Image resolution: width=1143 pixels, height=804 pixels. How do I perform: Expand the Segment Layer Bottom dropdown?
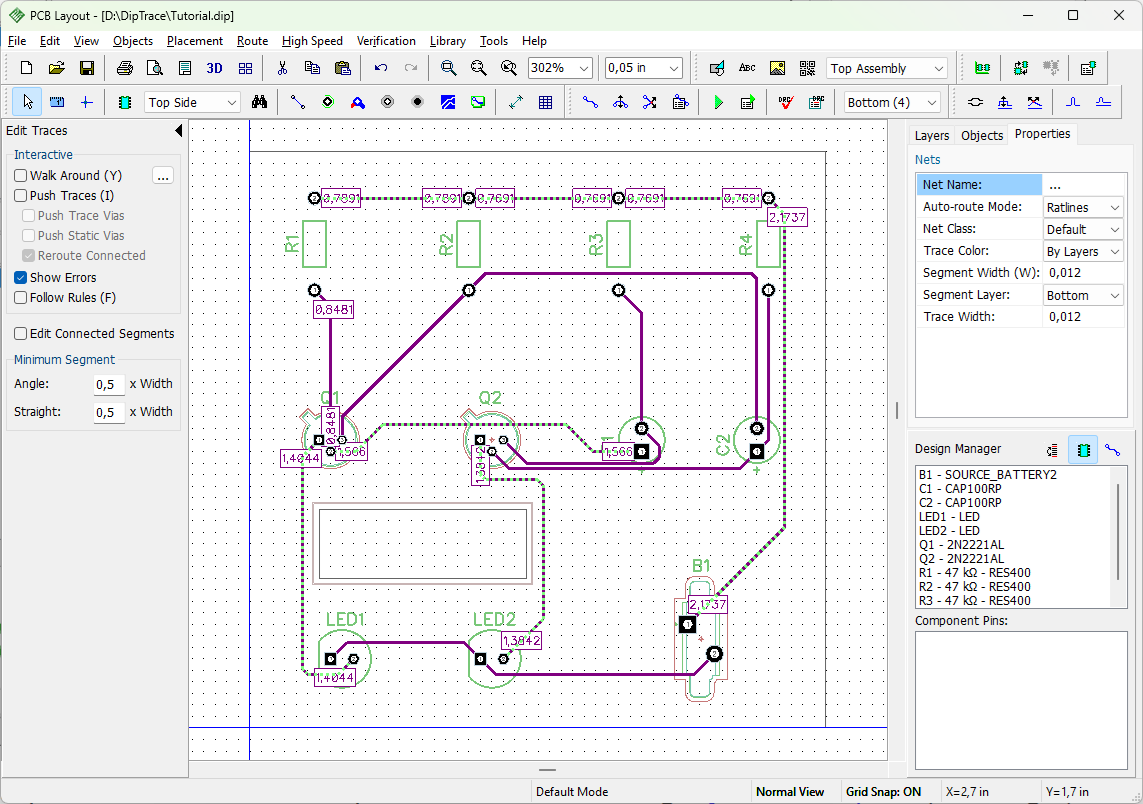coord(1115,295)
